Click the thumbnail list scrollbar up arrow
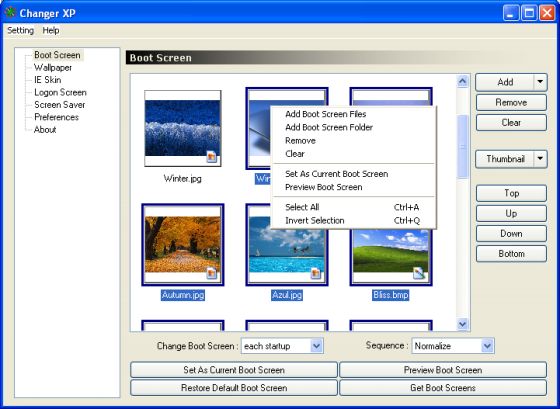 coord(462,82)
